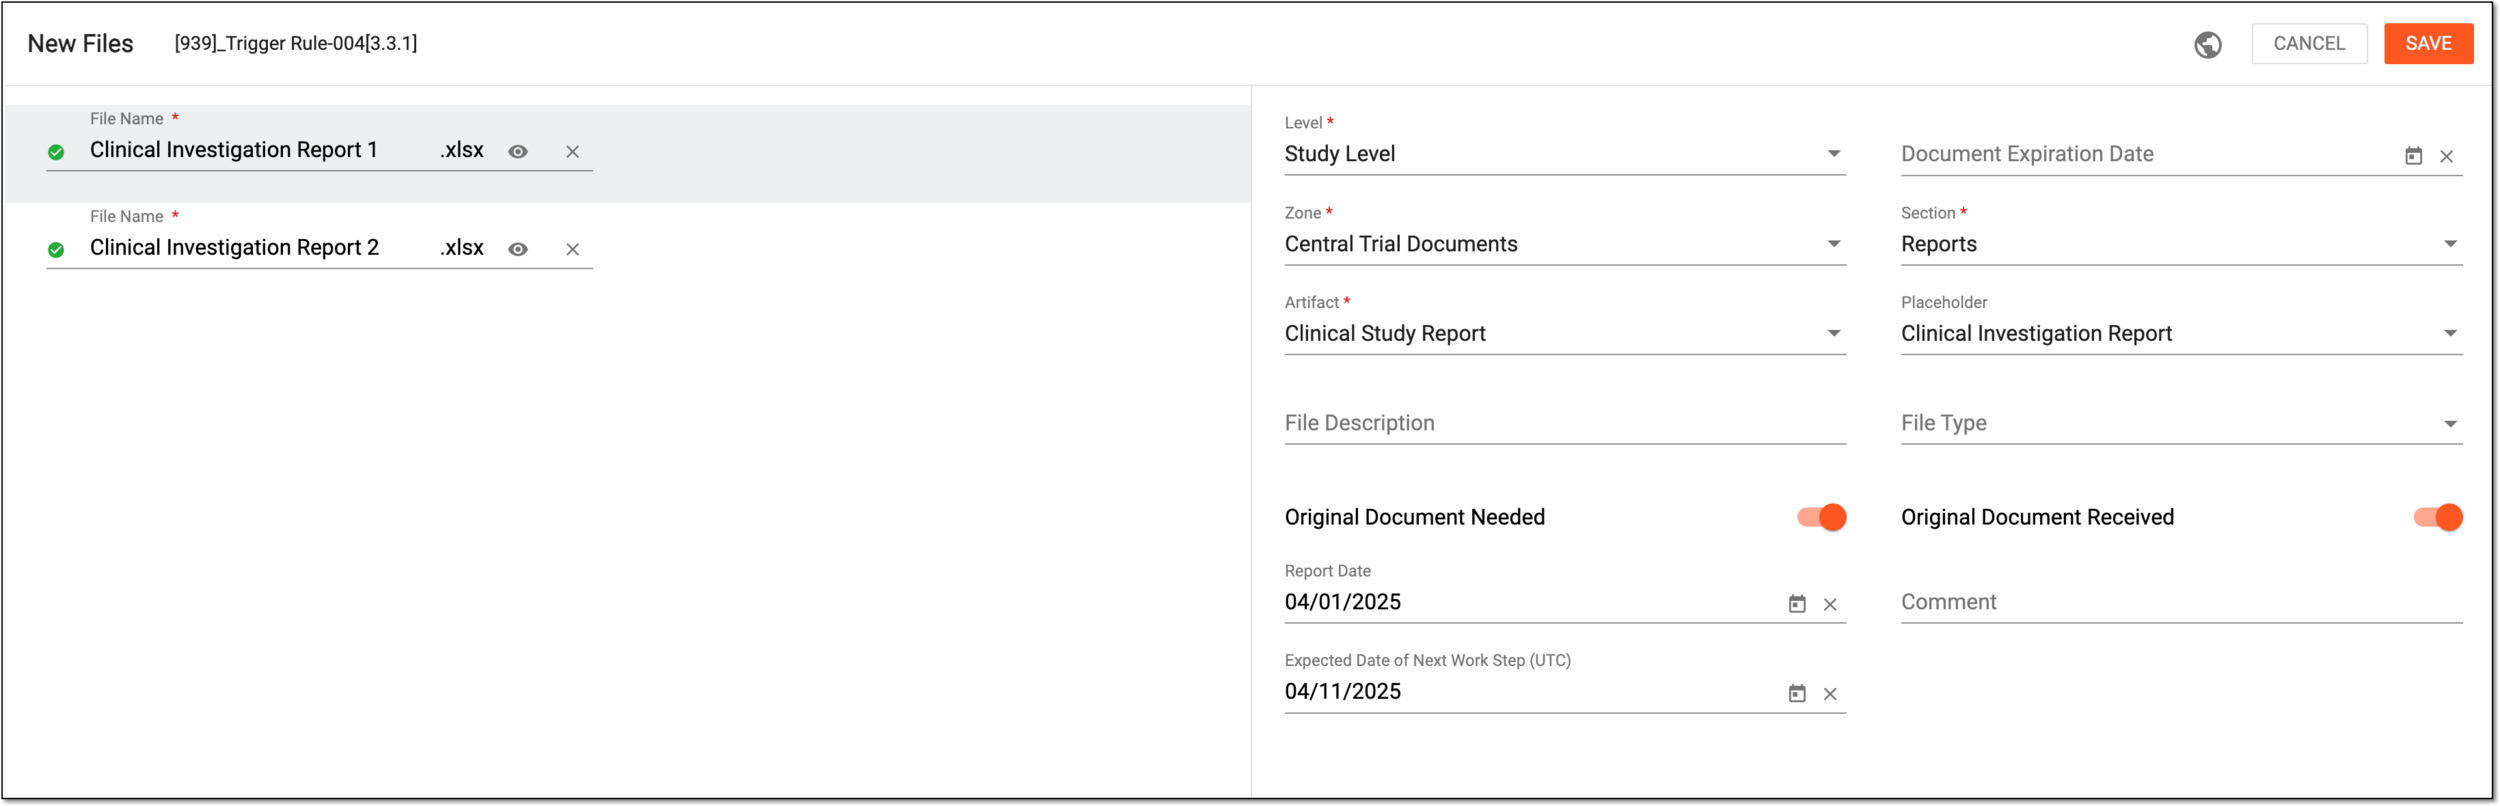The width and height of the screenshot is (2500, 806).
Task: Toggle Original Document Received switch
Action: [x=2438, y=517]
